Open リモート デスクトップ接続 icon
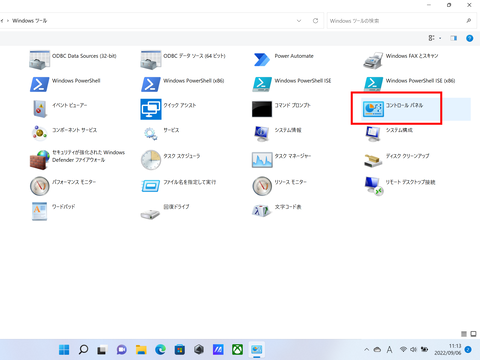The width and height of the screenshot is (480, 360). click(x=373, y=186)
